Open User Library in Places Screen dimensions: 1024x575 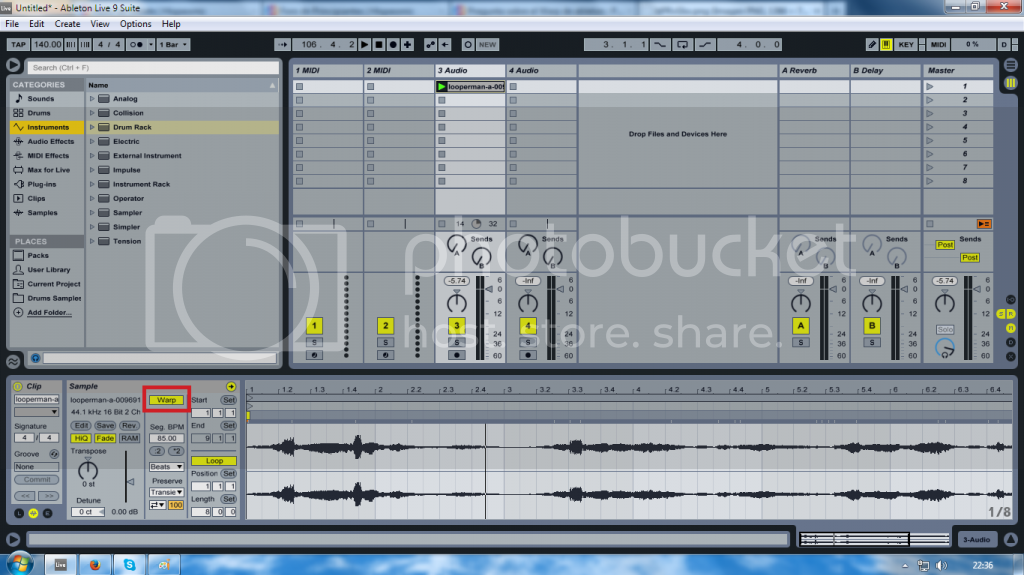pos(47,270)
